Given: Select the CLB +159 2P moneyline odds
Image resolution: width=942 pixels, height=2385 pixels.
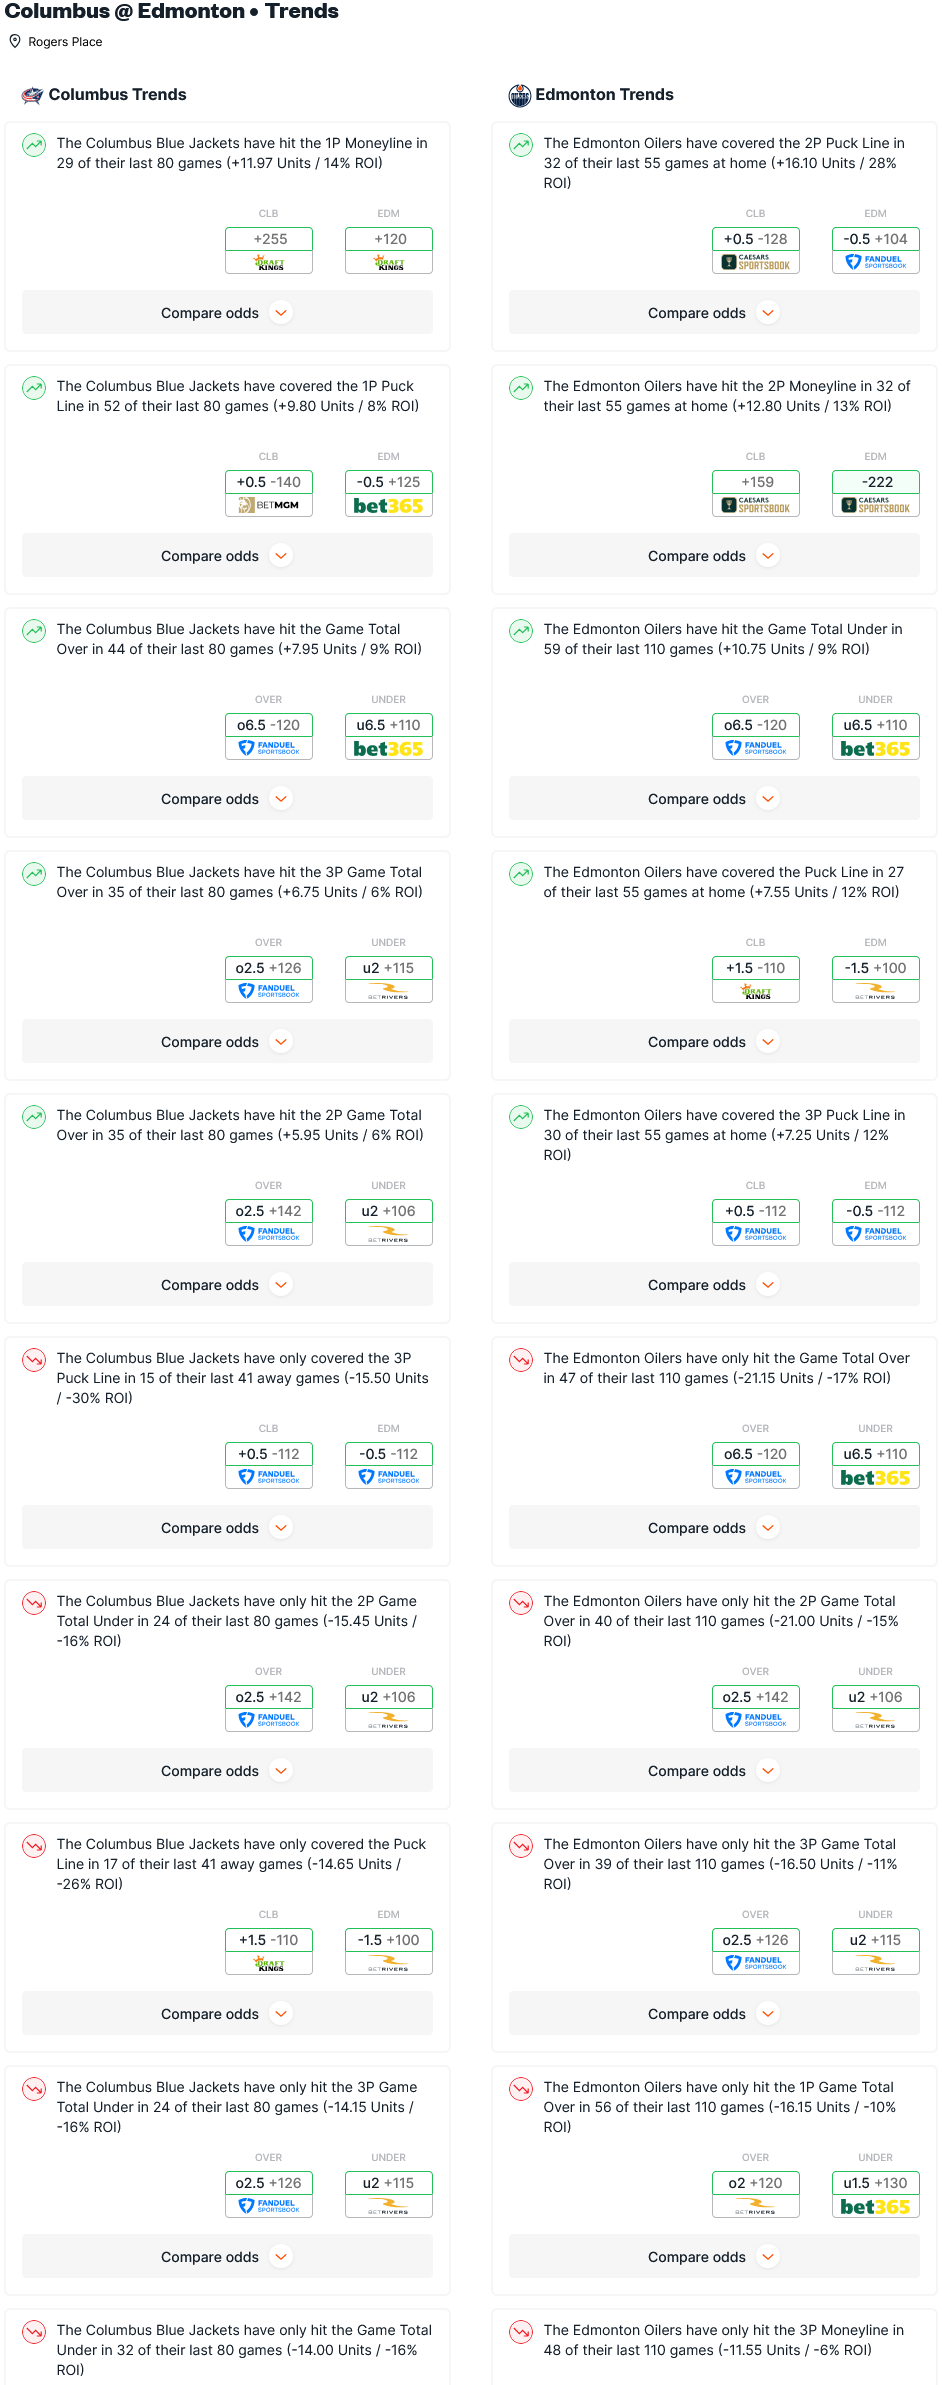Looking at the screenshot, I should pyautogui.click(x=755, y=482).
